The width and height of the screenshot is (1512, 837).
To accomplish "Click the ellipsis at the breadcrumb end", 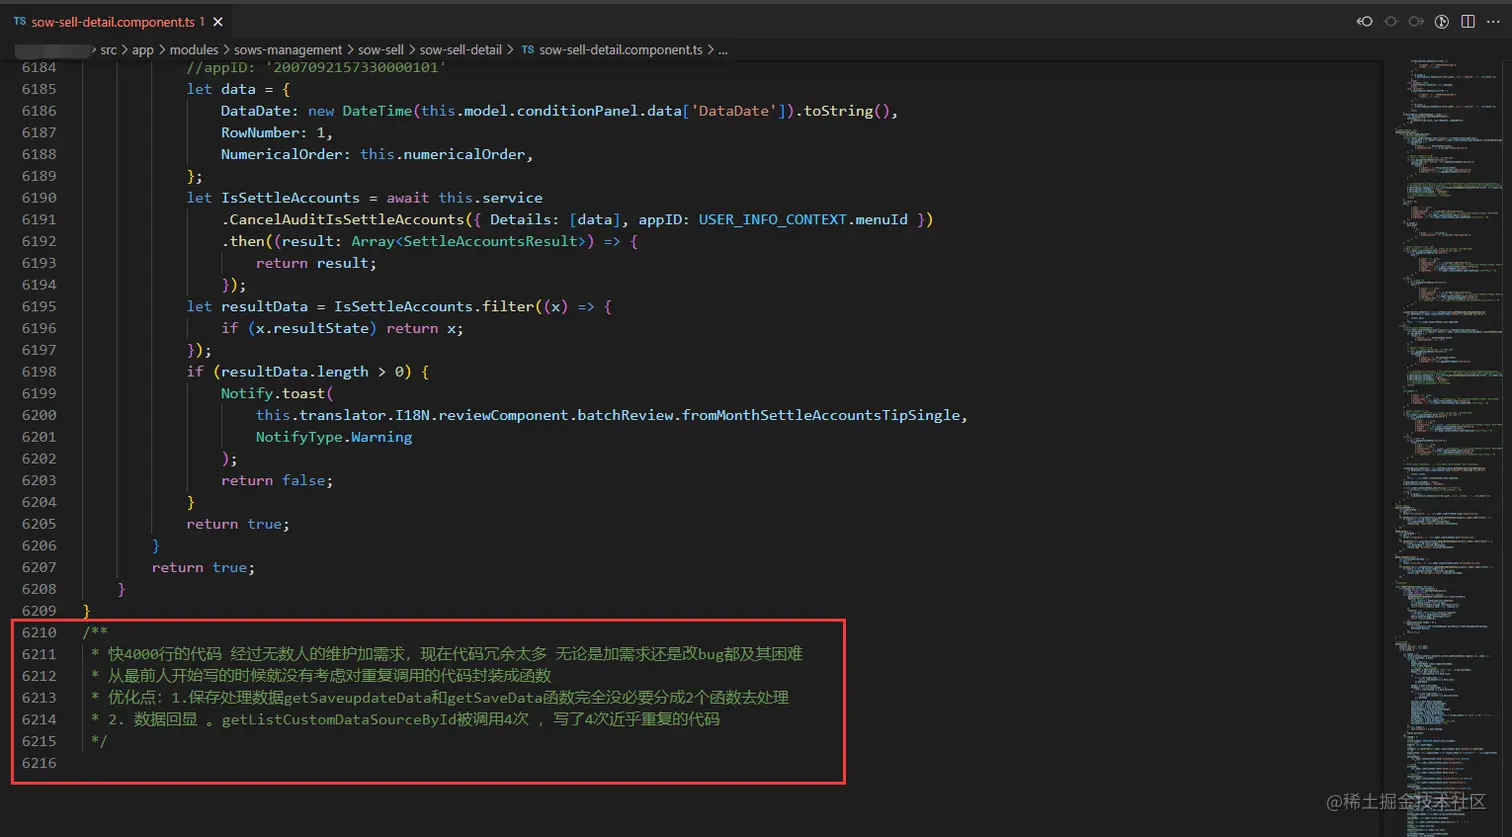I will 723,49.
